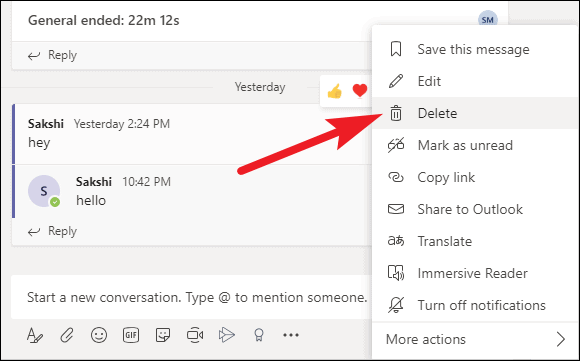Select Delete from the context menu
This screenshot has height=361, width=580.
476,113
